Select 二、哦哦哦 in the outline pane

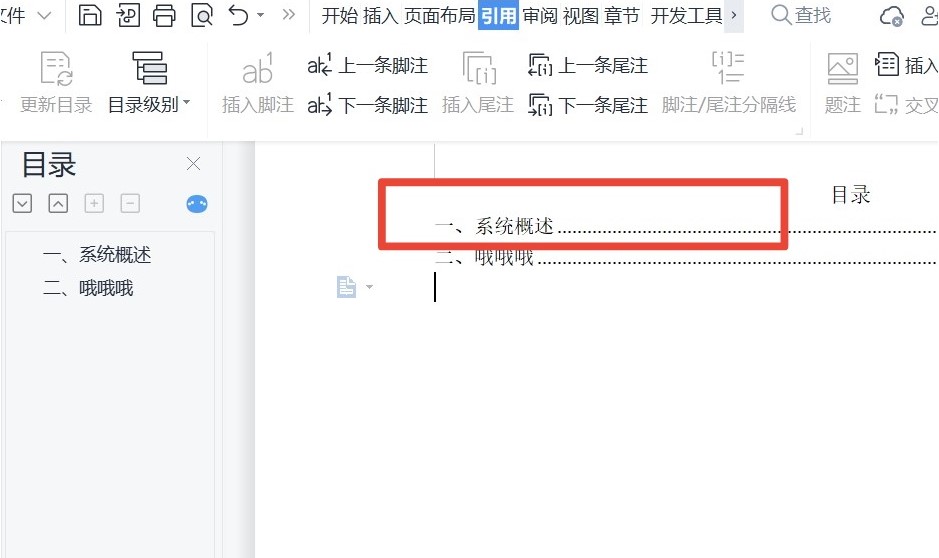click(x=88, y=288)
